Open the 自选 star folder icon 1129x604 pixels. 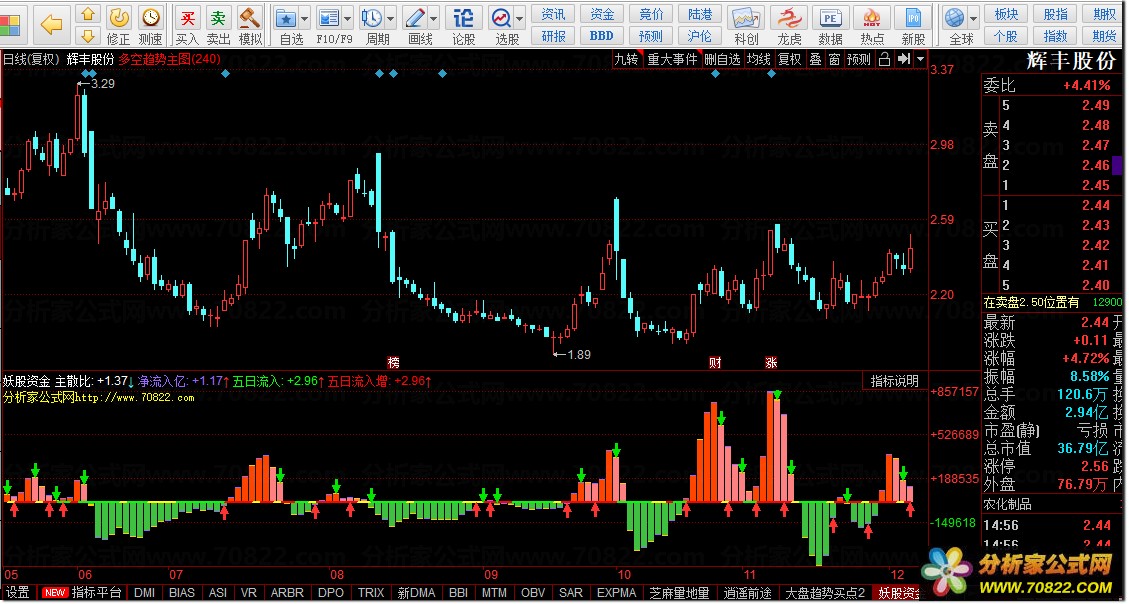pyautogui.click(x=287, y=17)
